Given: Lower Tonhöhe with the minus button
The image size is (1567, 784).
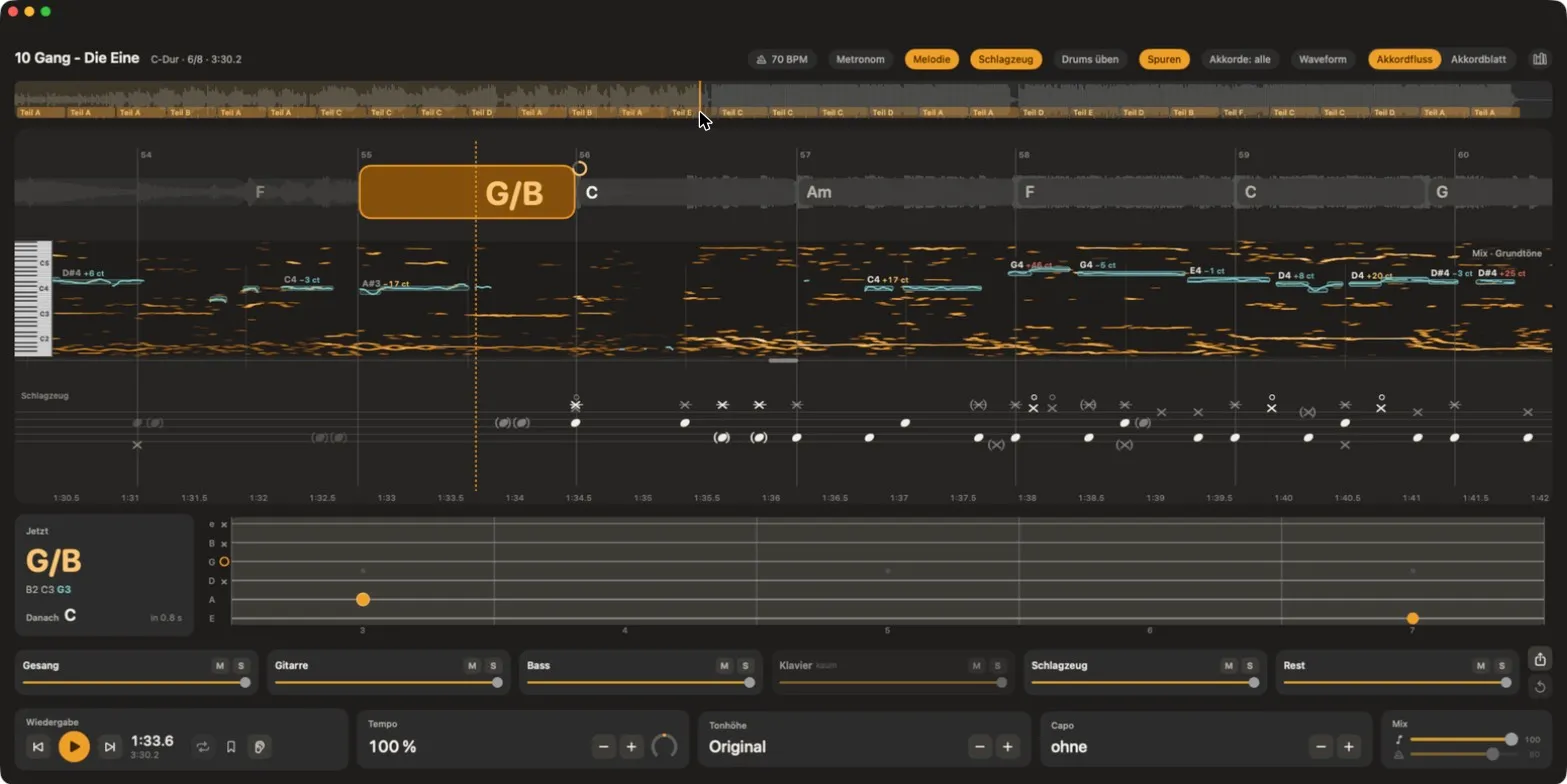Looking at the screenshot, I should [x=980, y=746].
